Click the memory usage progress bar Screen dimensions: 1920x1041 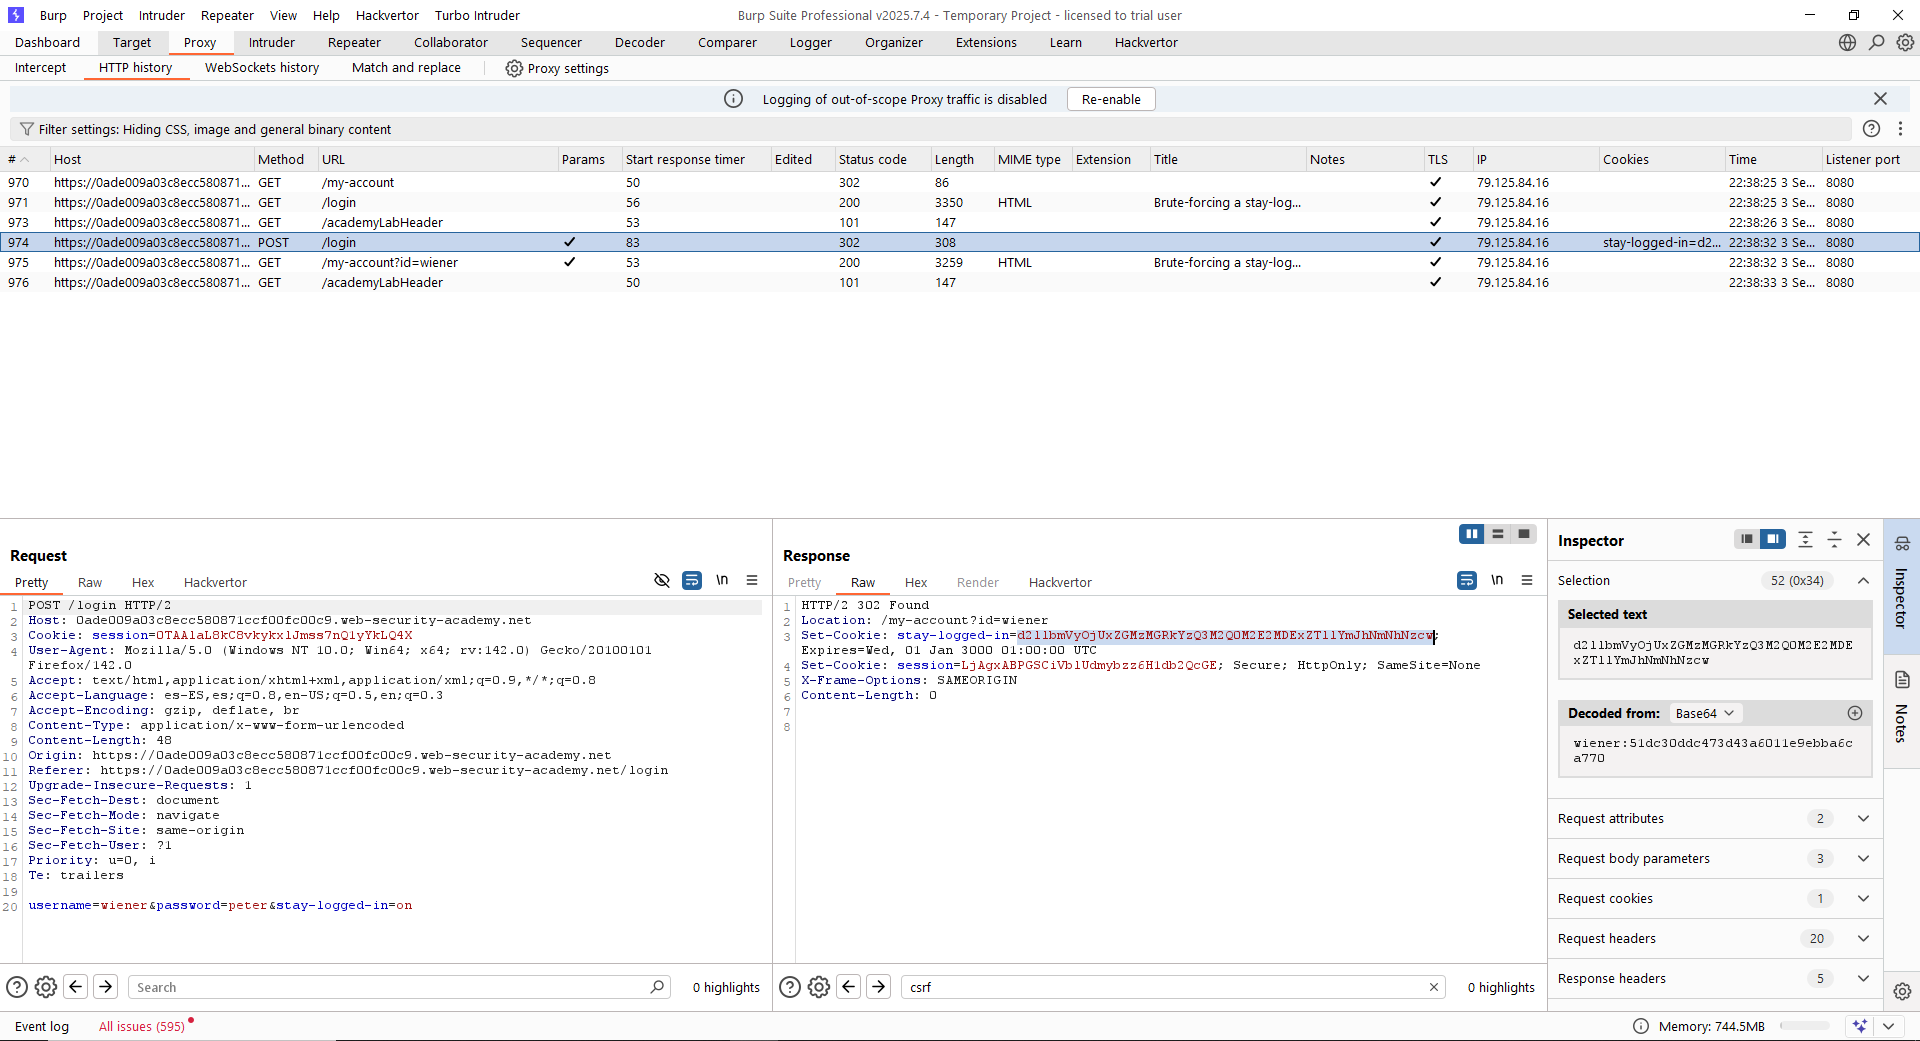point(1804,1026)
